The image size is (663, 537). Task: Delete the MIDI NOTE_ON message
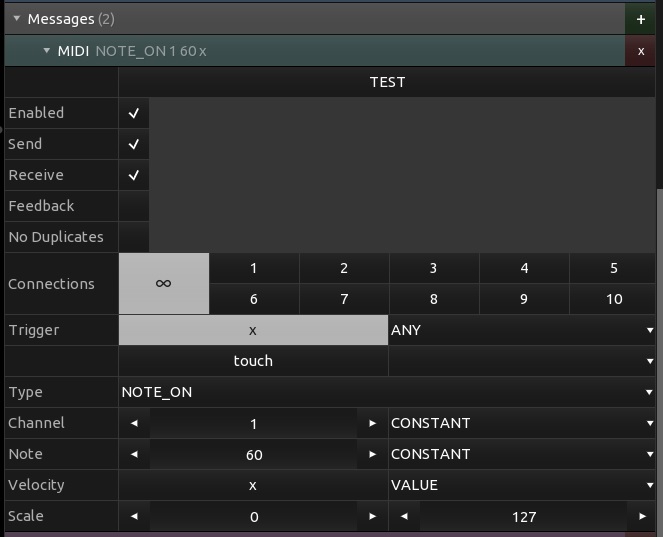(x=640, y=51)
